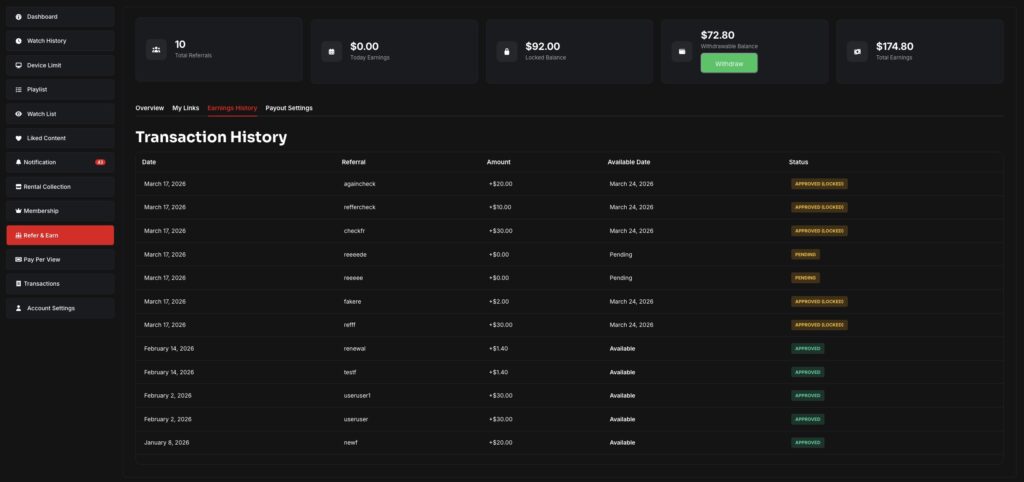Screen dimensions: 1024x482
Task: Click the red notification count badge
Action: coord(100,162)
